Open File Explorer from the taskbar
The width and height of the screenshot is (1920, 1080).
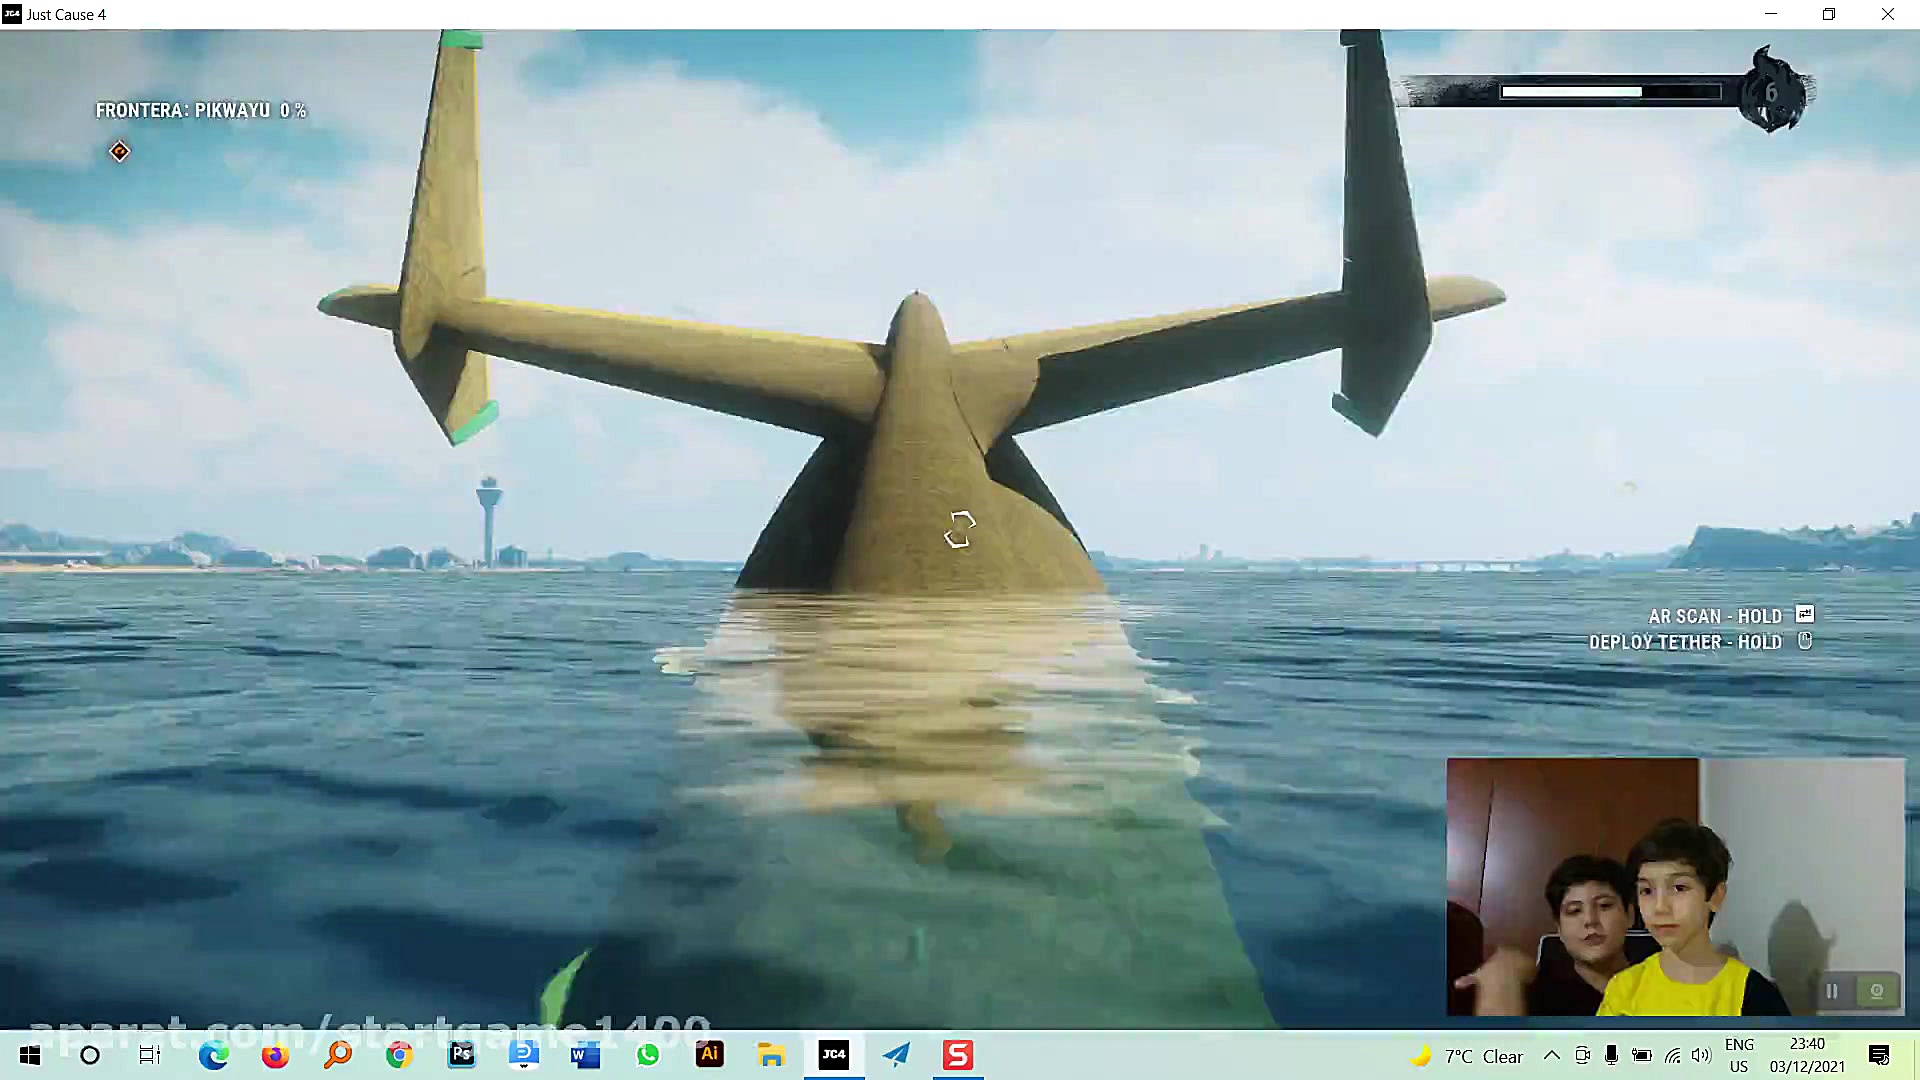click(771, 1055)
